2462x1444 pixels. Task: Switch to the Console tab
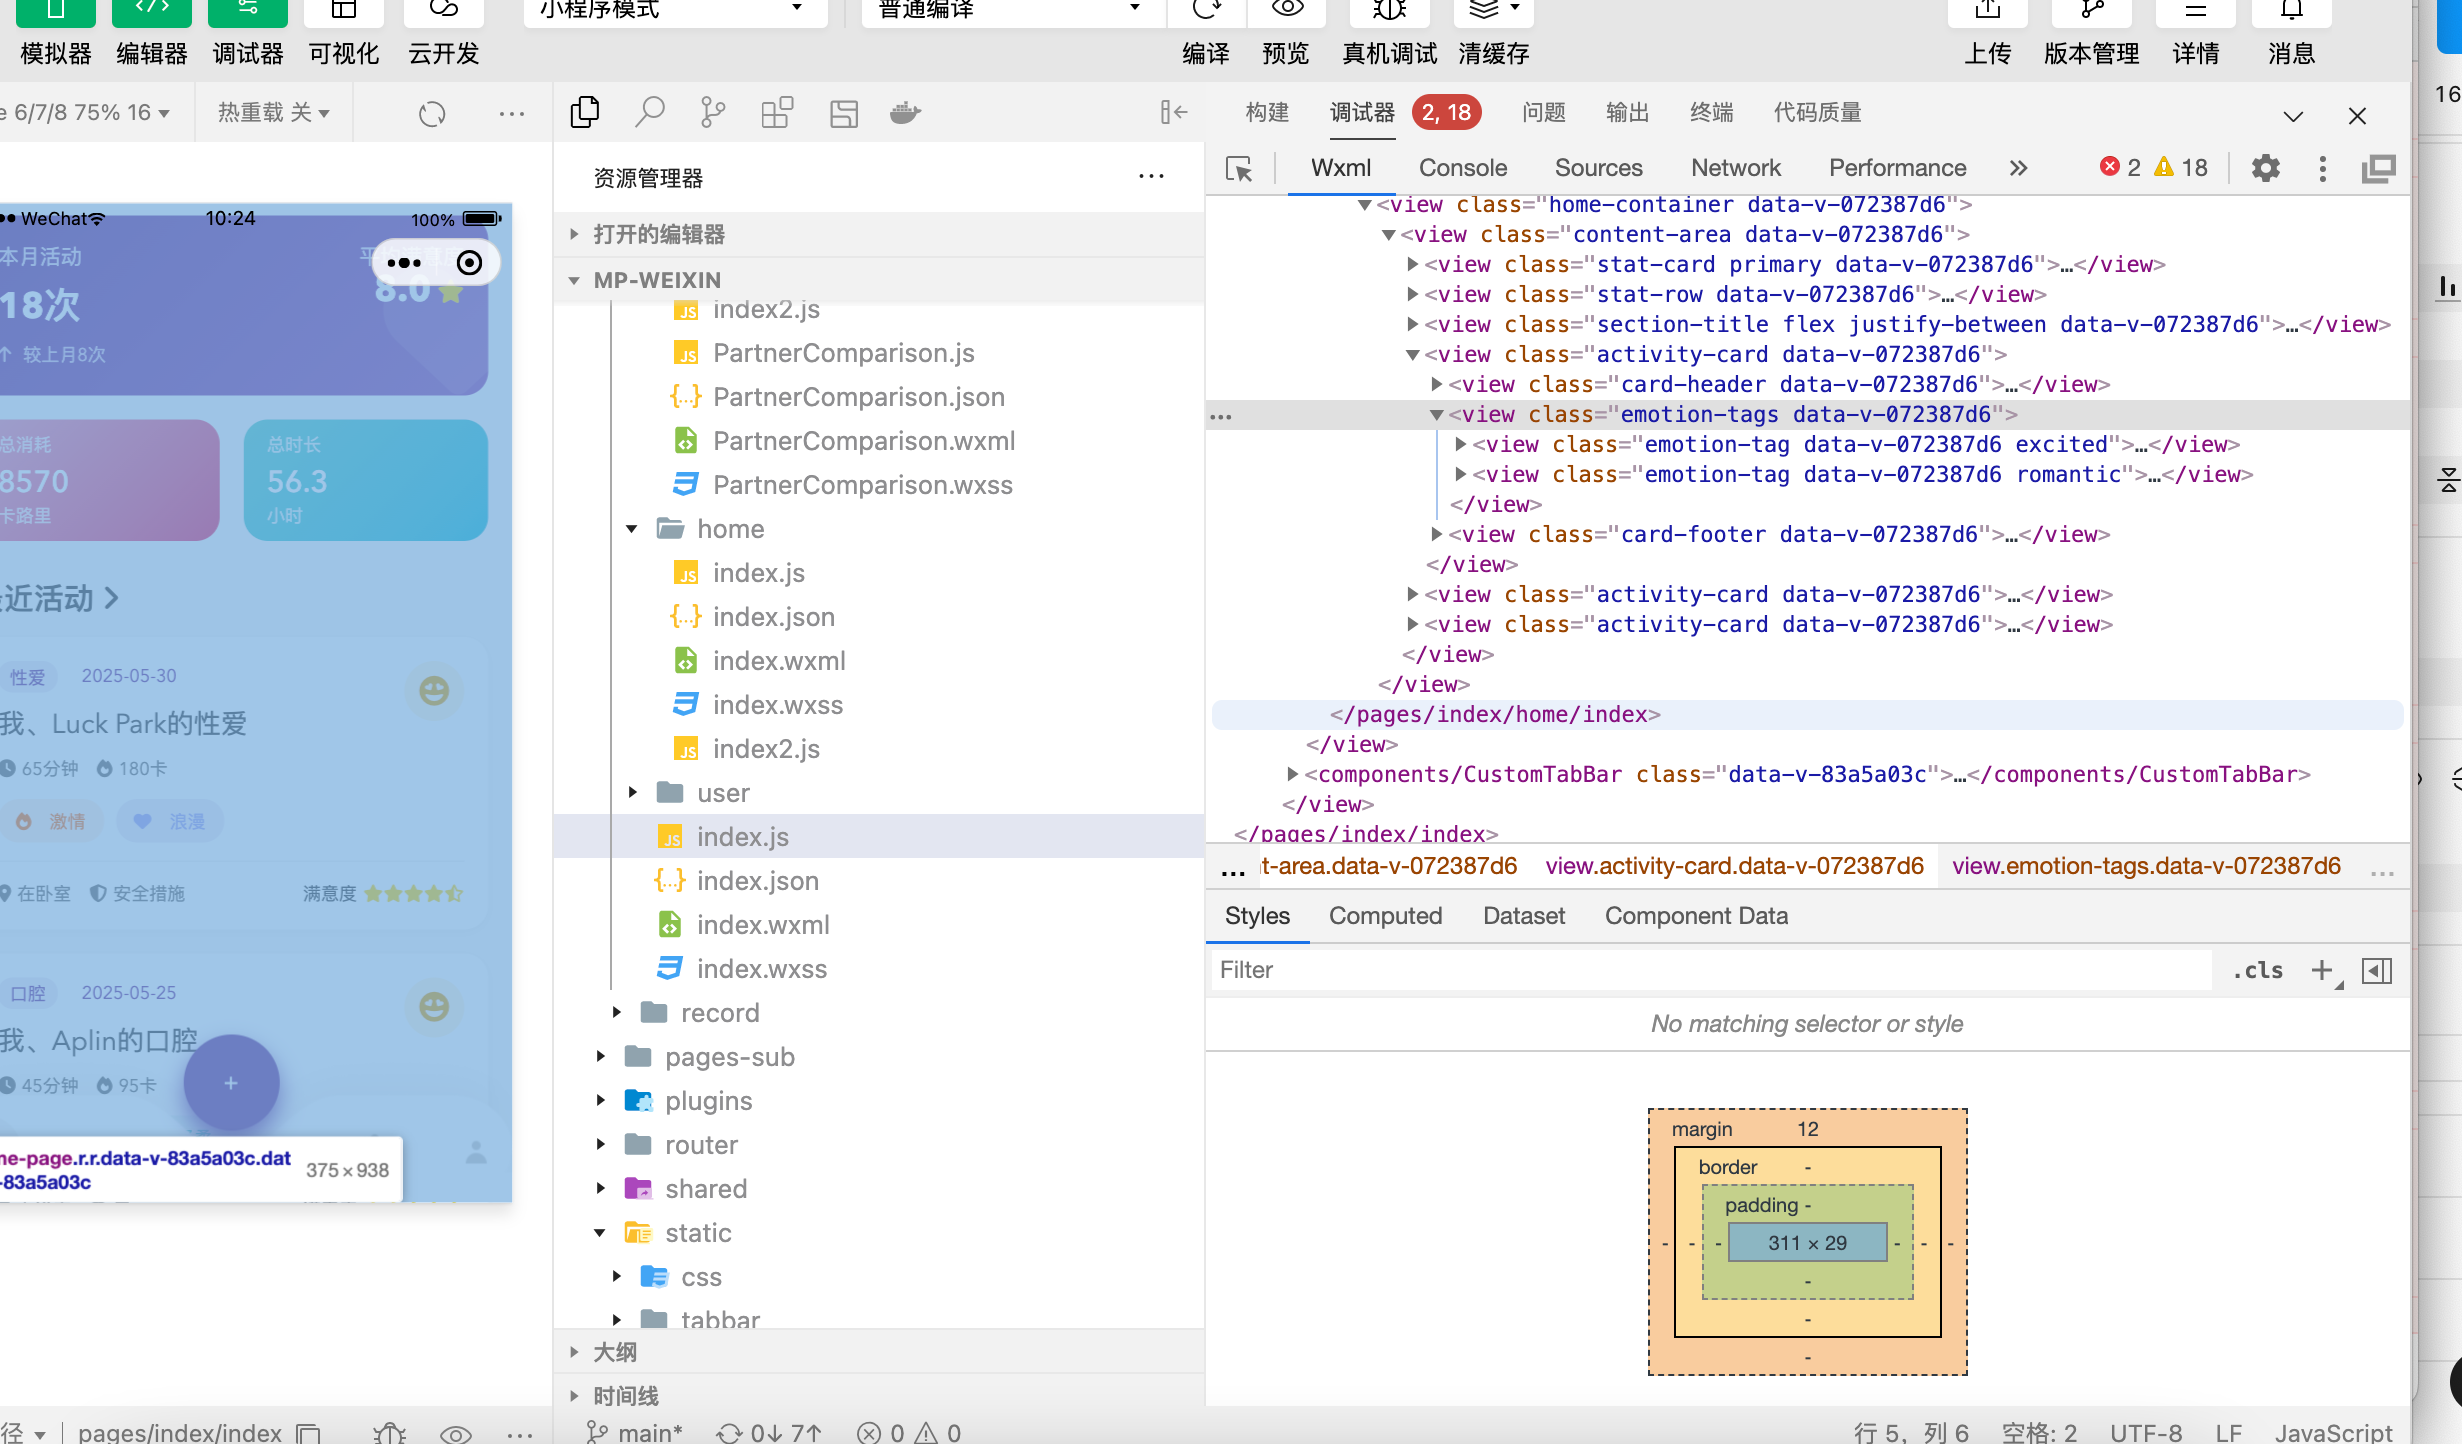click(1463, 168)
